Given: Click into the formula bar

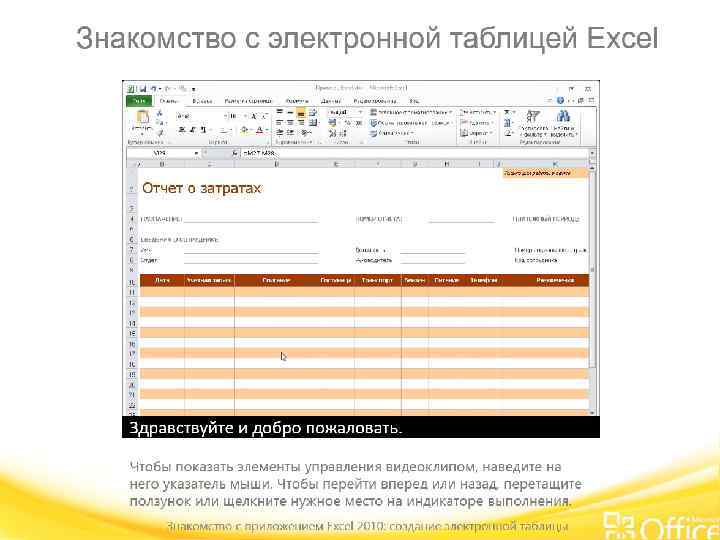Looking at the screenshot, I should coord(414,152).
